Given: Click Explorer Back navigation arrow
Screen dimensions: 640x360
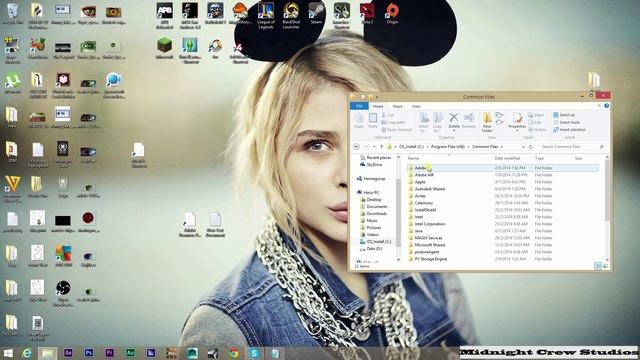Looking at the screenshot, I should click(356, 147).
